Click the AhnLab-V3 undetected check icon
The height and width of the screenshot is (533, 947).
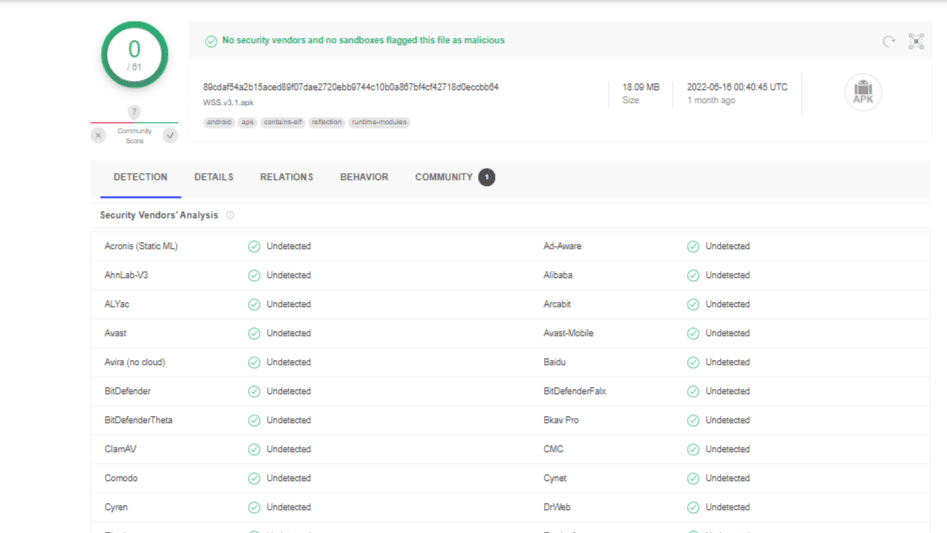pyautogui.click(x=254, y=275)
